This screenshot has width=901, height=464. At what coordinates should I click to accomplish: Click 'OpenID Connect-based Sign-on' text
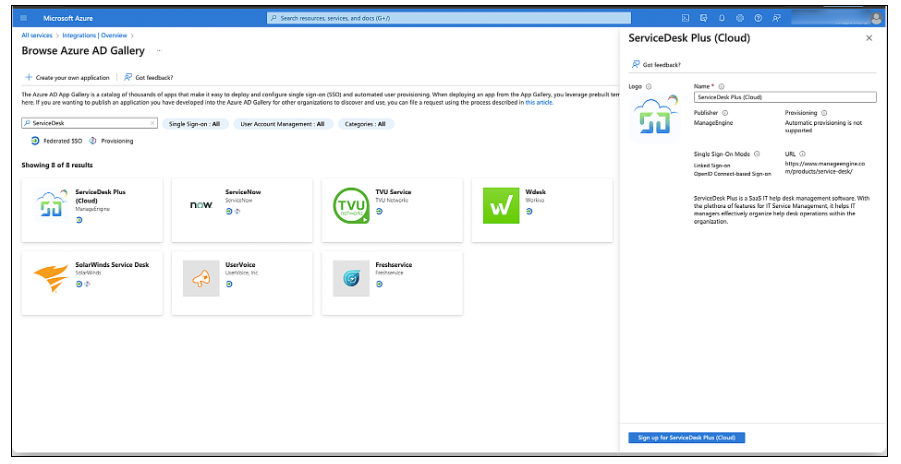[x=732, y=174]
